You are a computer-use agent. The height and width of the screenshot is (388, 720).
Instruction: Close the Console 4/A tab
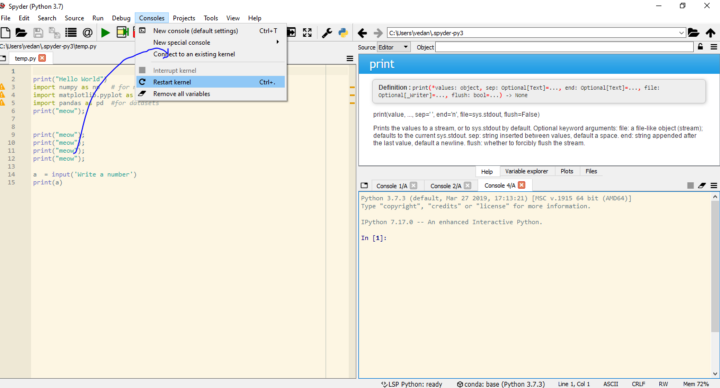(x=522, y=185)
